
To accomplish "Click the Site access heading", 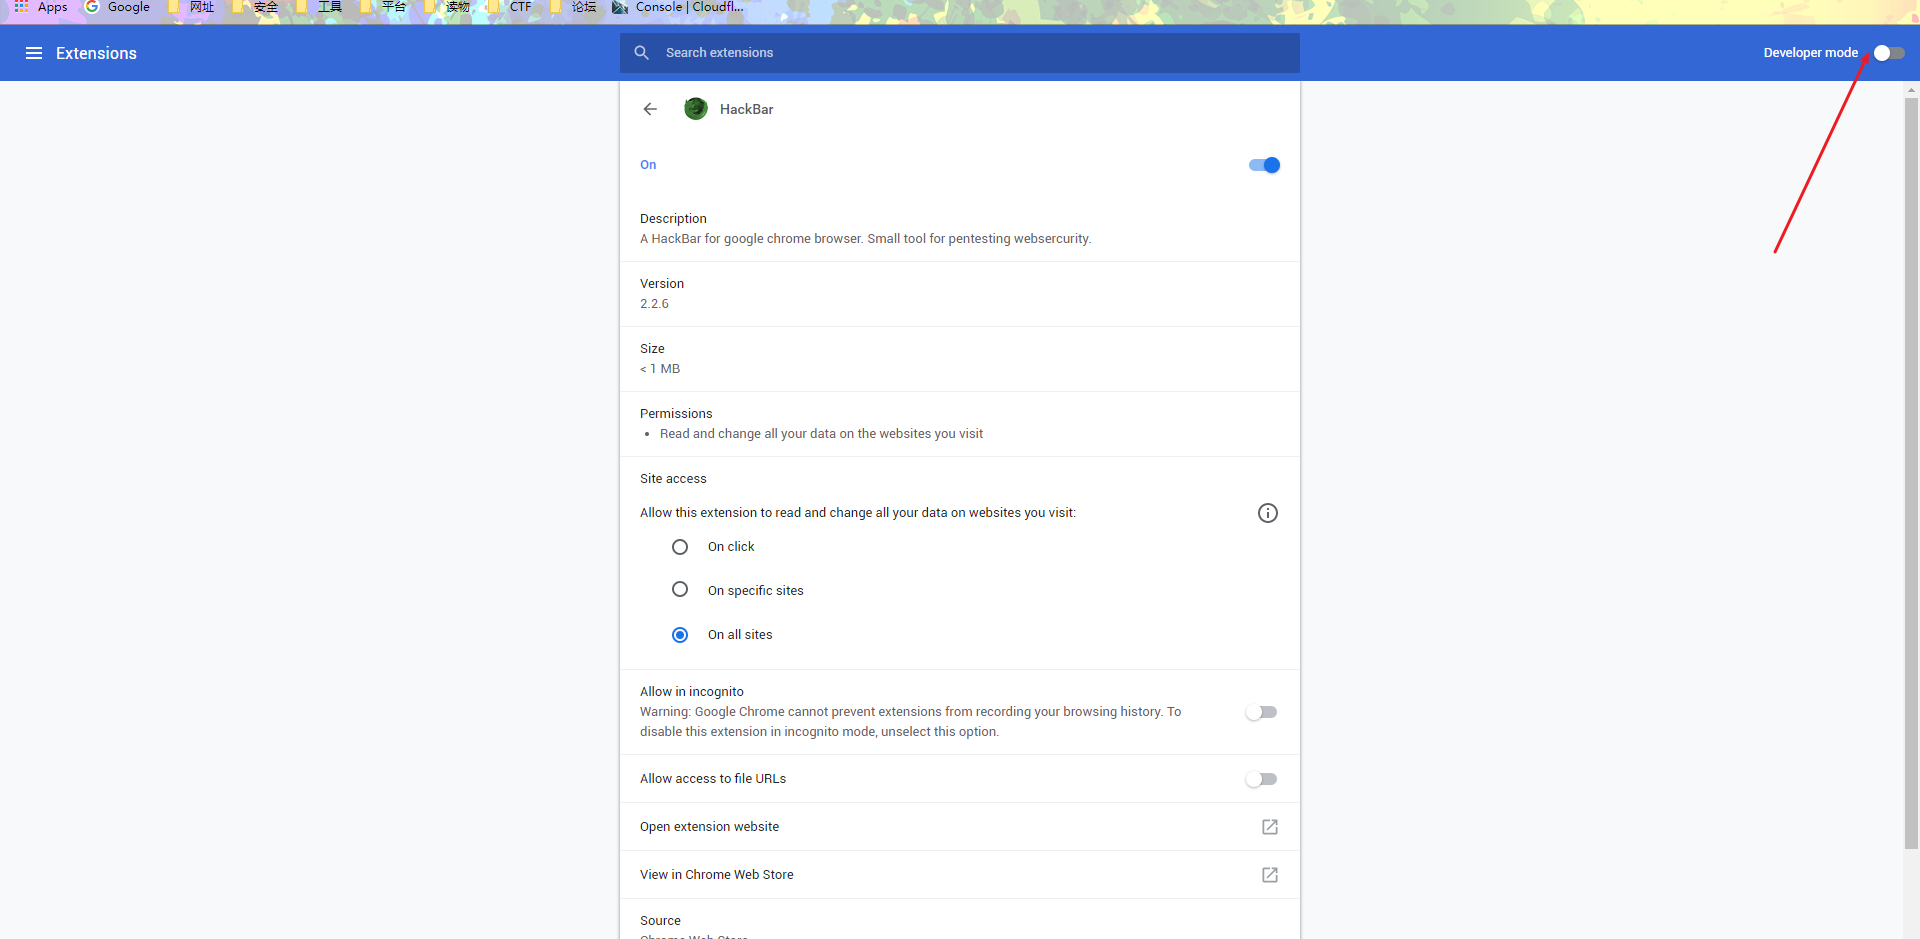I will (x=673, y=479).
